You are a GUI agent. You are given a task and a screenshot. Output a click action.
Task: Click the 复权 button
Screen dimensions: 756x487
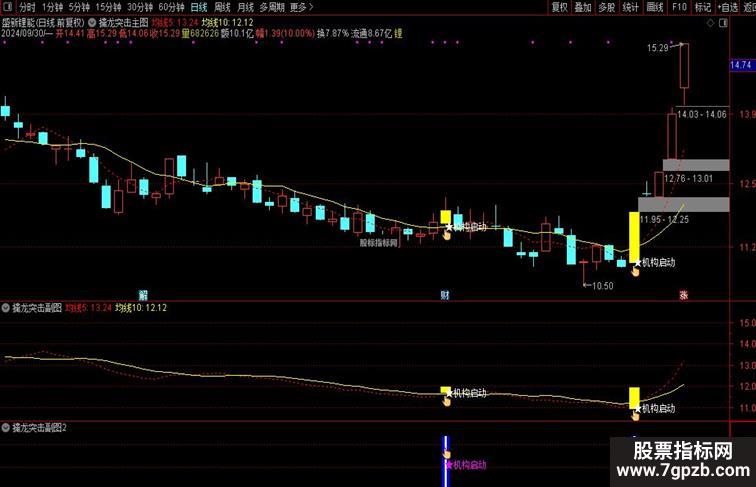pos(560,7)
